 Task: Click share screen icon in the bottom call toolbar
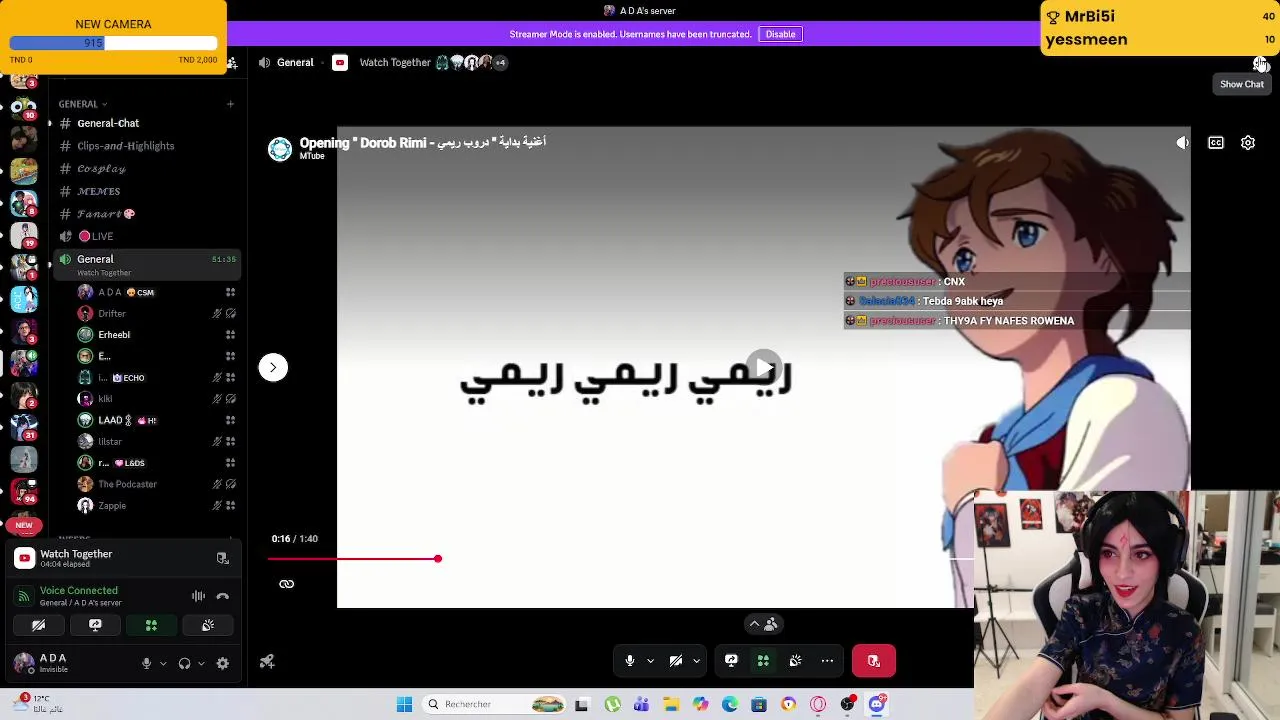pos(731,661)
